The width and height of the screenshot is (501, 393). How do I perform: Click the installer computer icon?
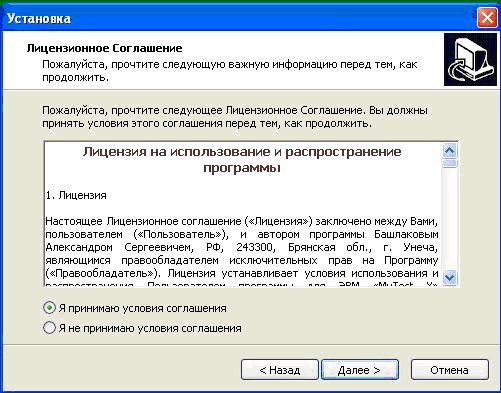470,59
